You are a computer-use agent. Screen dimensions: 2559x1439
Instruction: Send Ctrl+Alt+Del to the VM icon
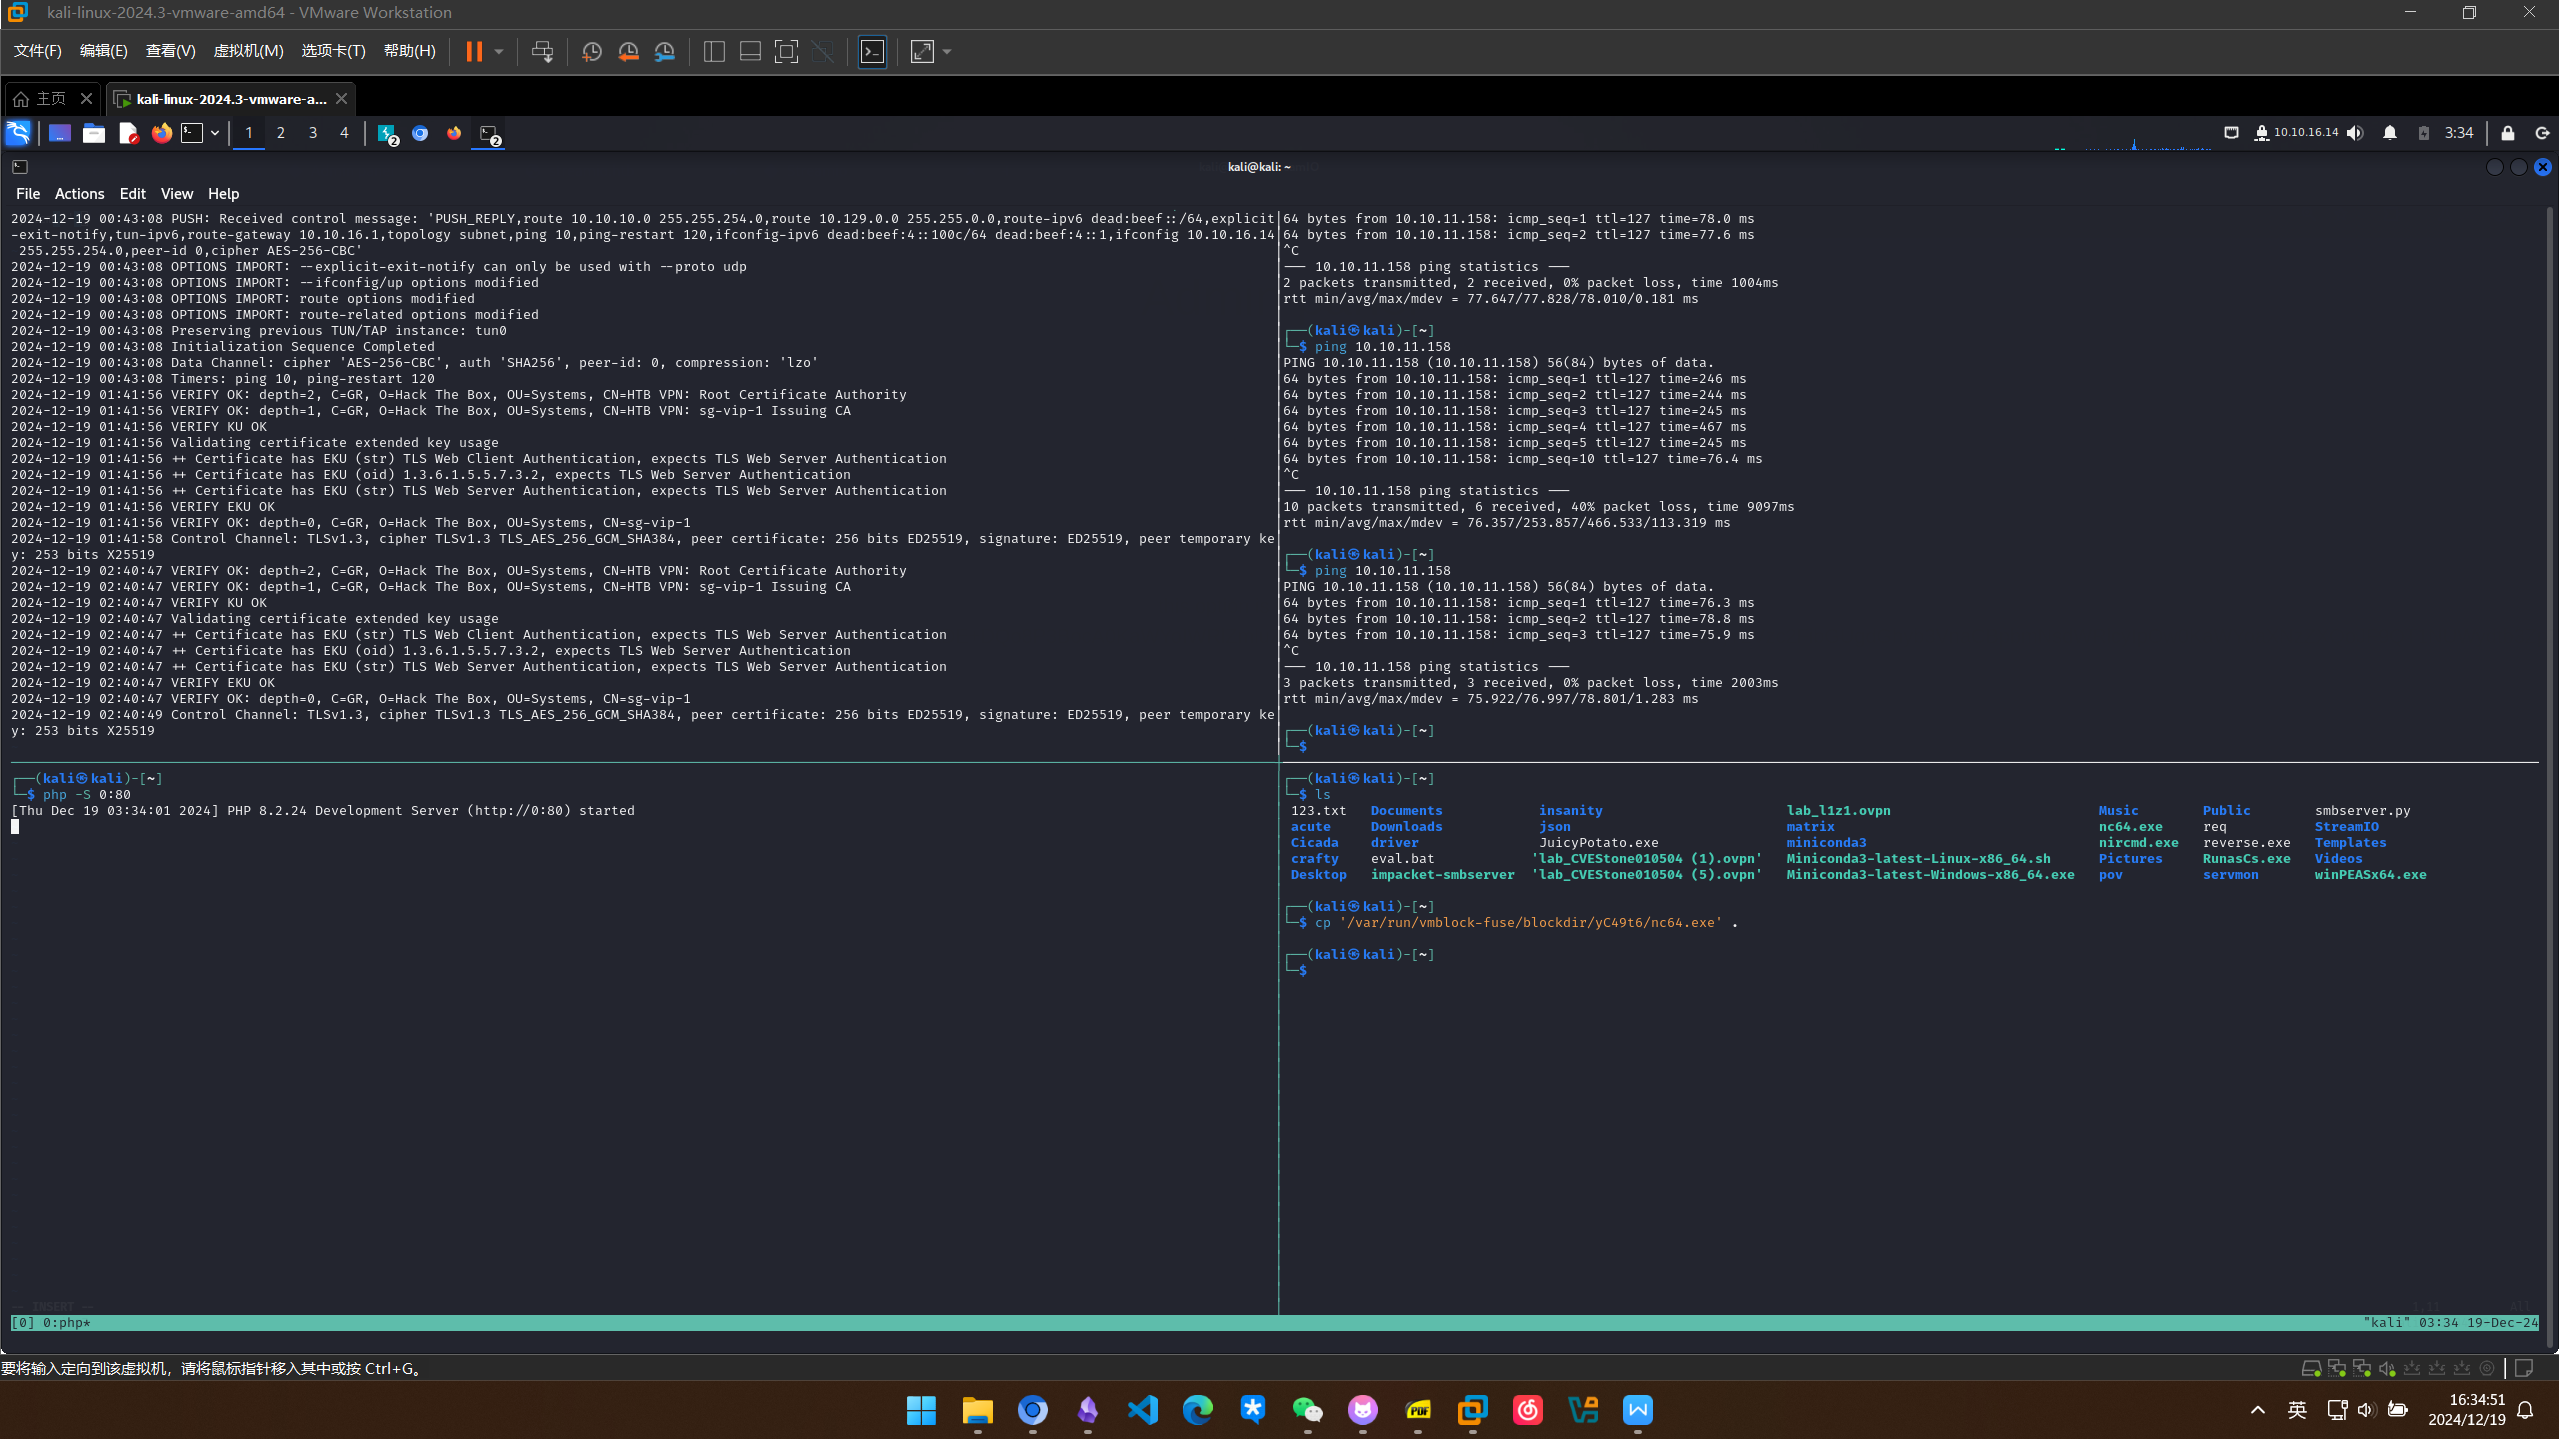pos(542,52)
